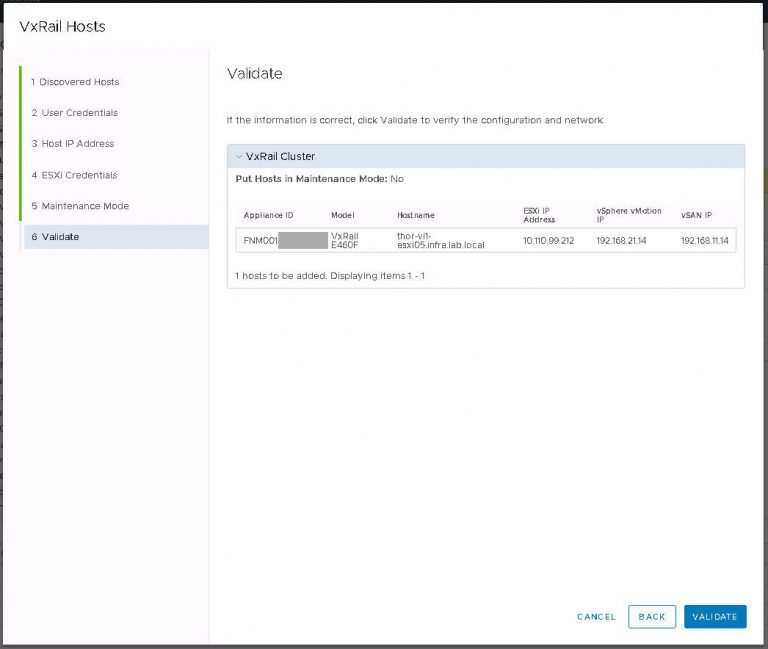
Task: Click the '1 hosts to be added' footer text
Action: click(x=330, y=276)
